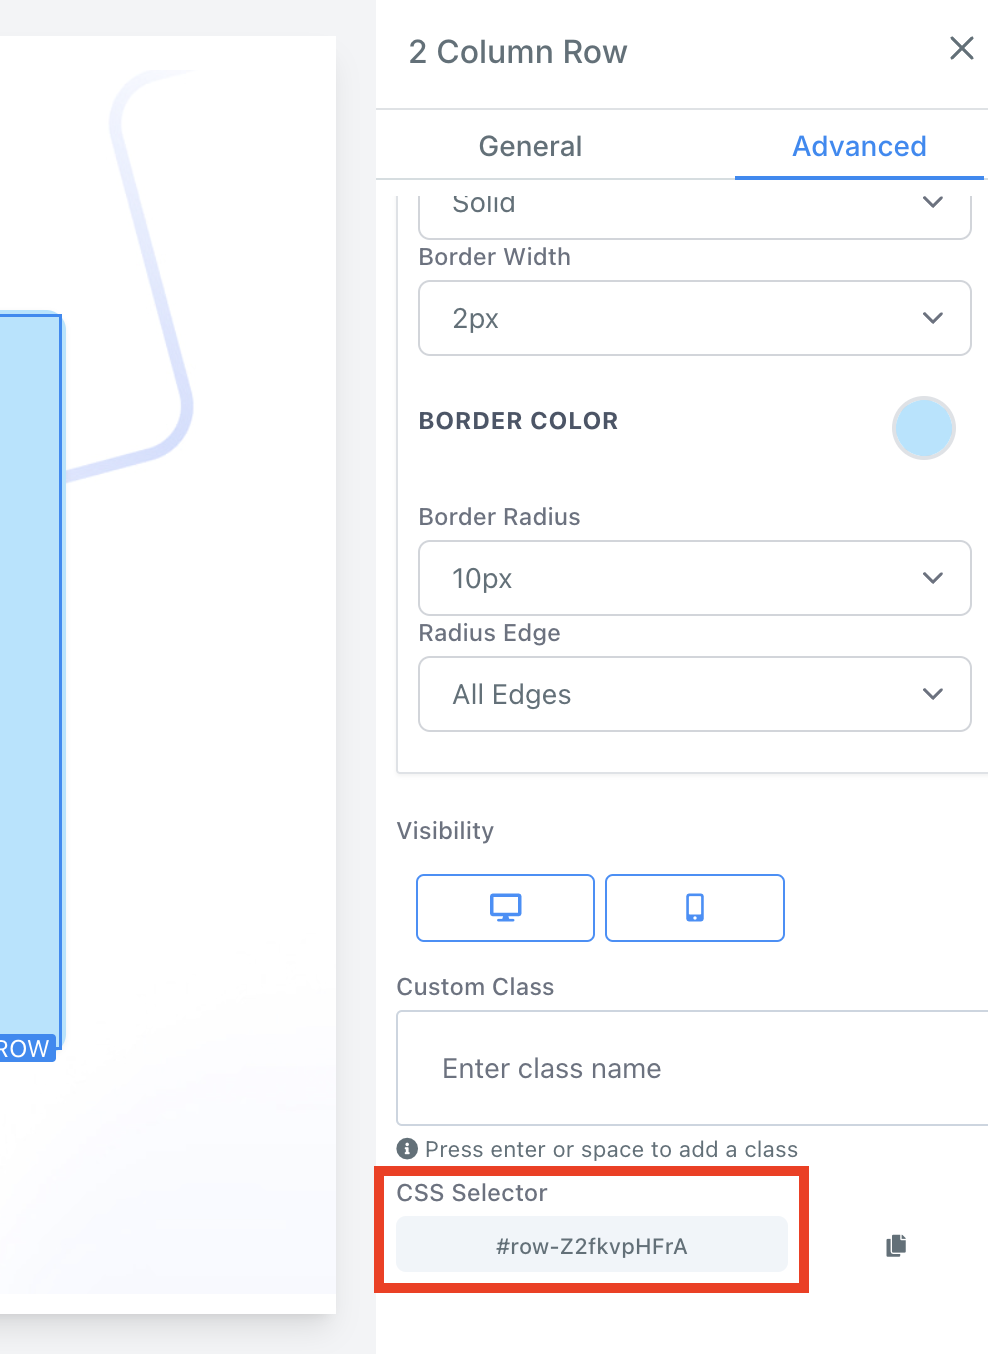This screenshot has width=988, height=1354.
Task: Click the Radius Edge label
Action: 489,633
